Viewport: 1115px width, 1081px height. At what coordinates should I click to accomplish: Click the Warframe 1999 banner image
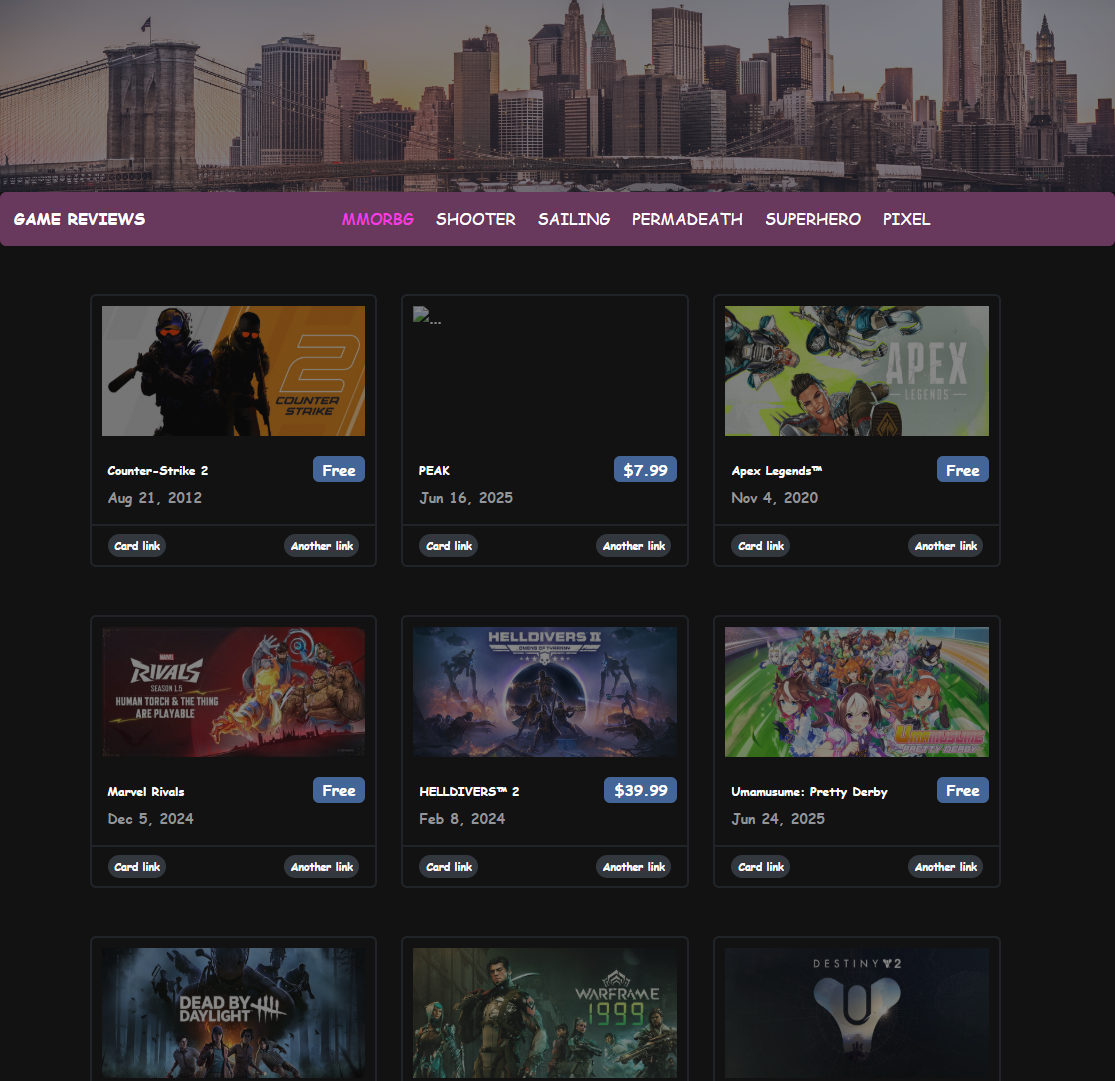tap(545, 1012)
